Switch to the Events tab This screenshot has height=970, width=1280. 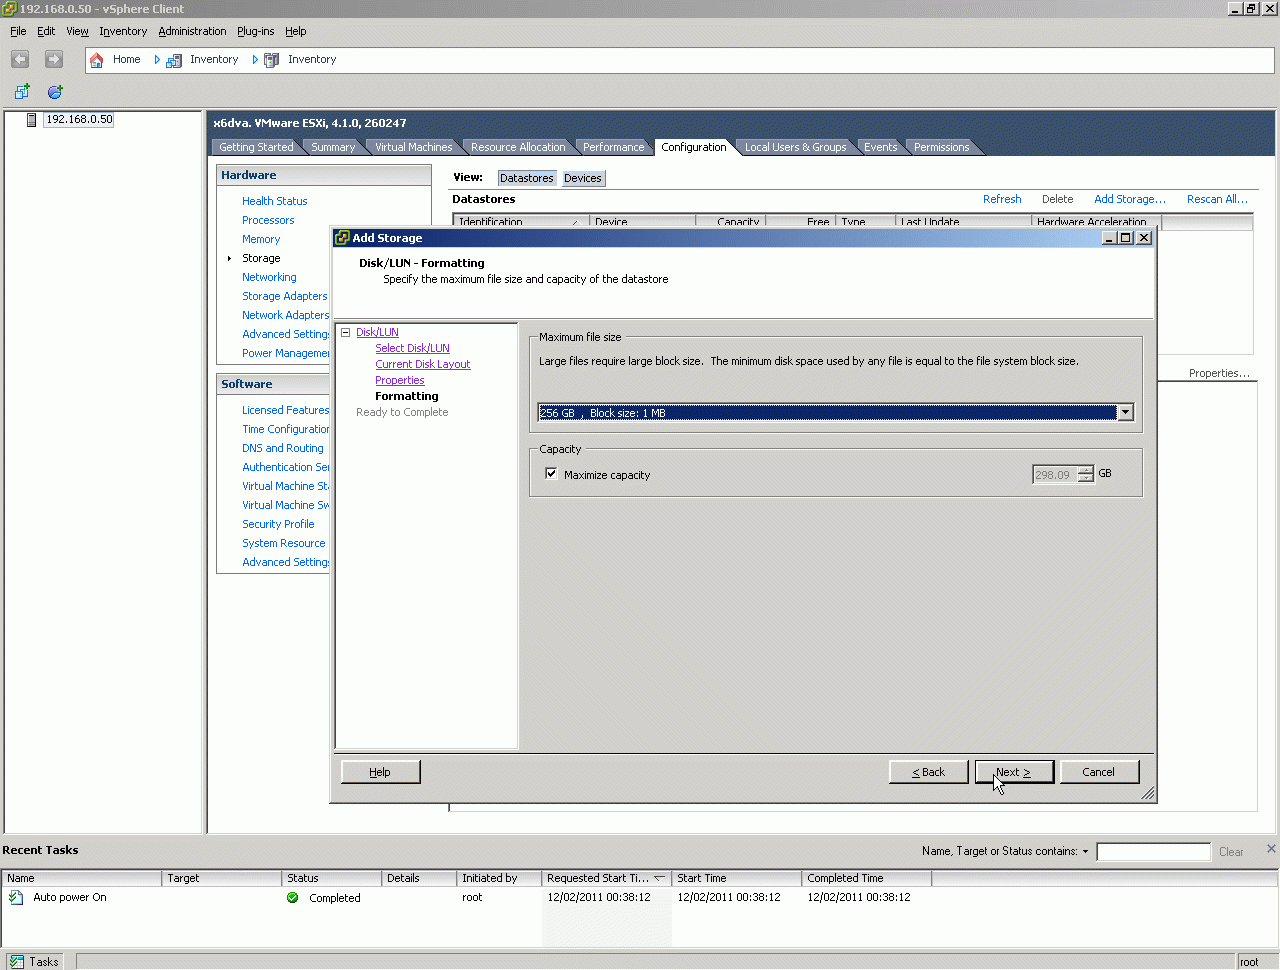(881, 147)
